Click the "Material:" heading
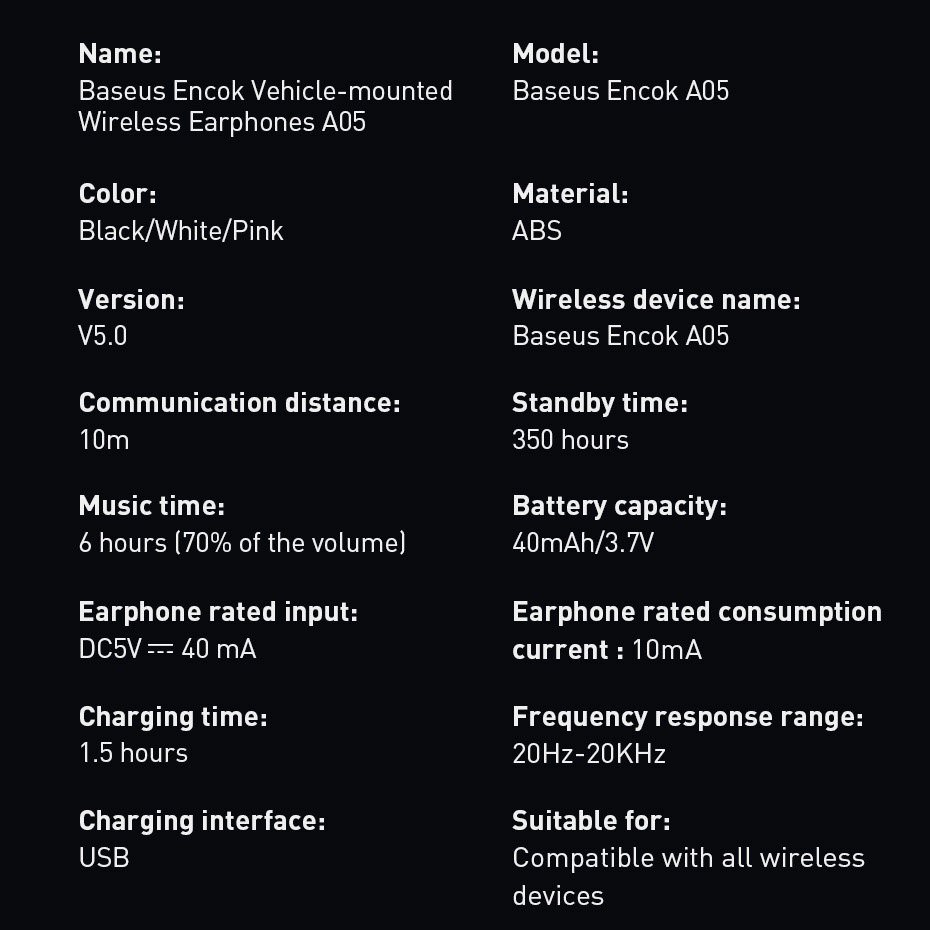This screenshot has width=930, height=930. tap(570, 194)
